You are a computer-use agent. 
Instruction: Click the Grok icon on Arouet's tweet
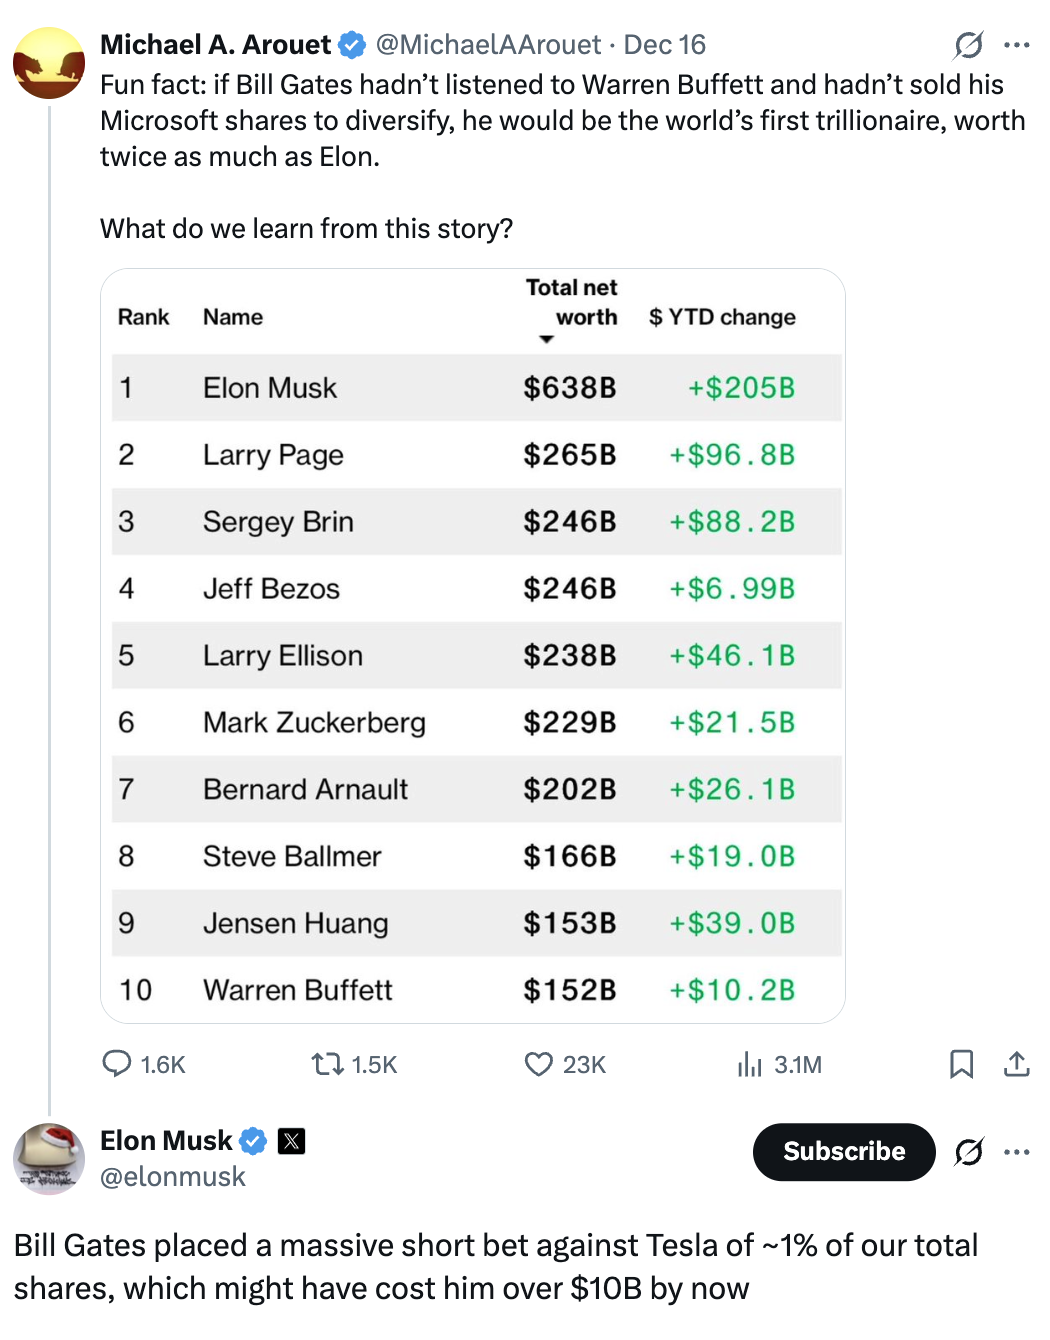click(966, 45)
